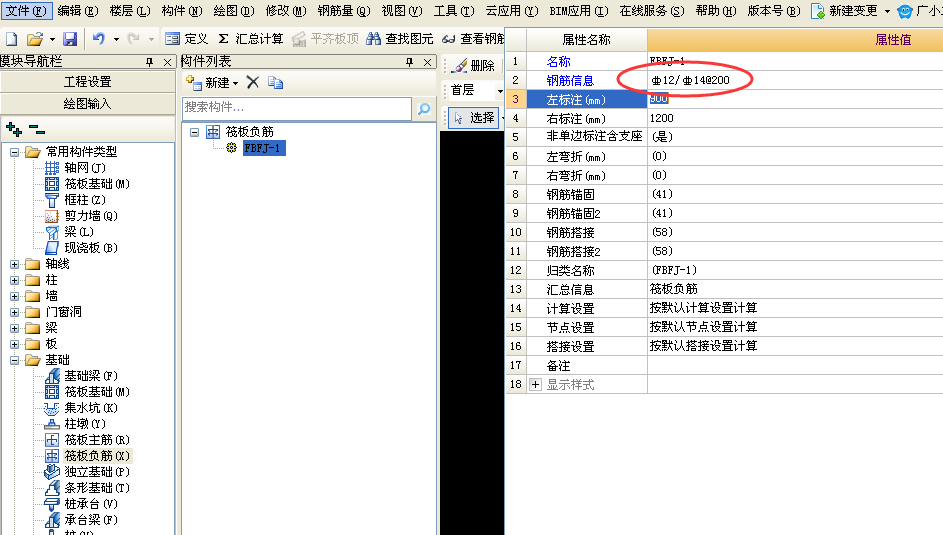Run 汇总计算 from the toolbar
This screenshot has height=535, width=943.
(x=250, y=39)
